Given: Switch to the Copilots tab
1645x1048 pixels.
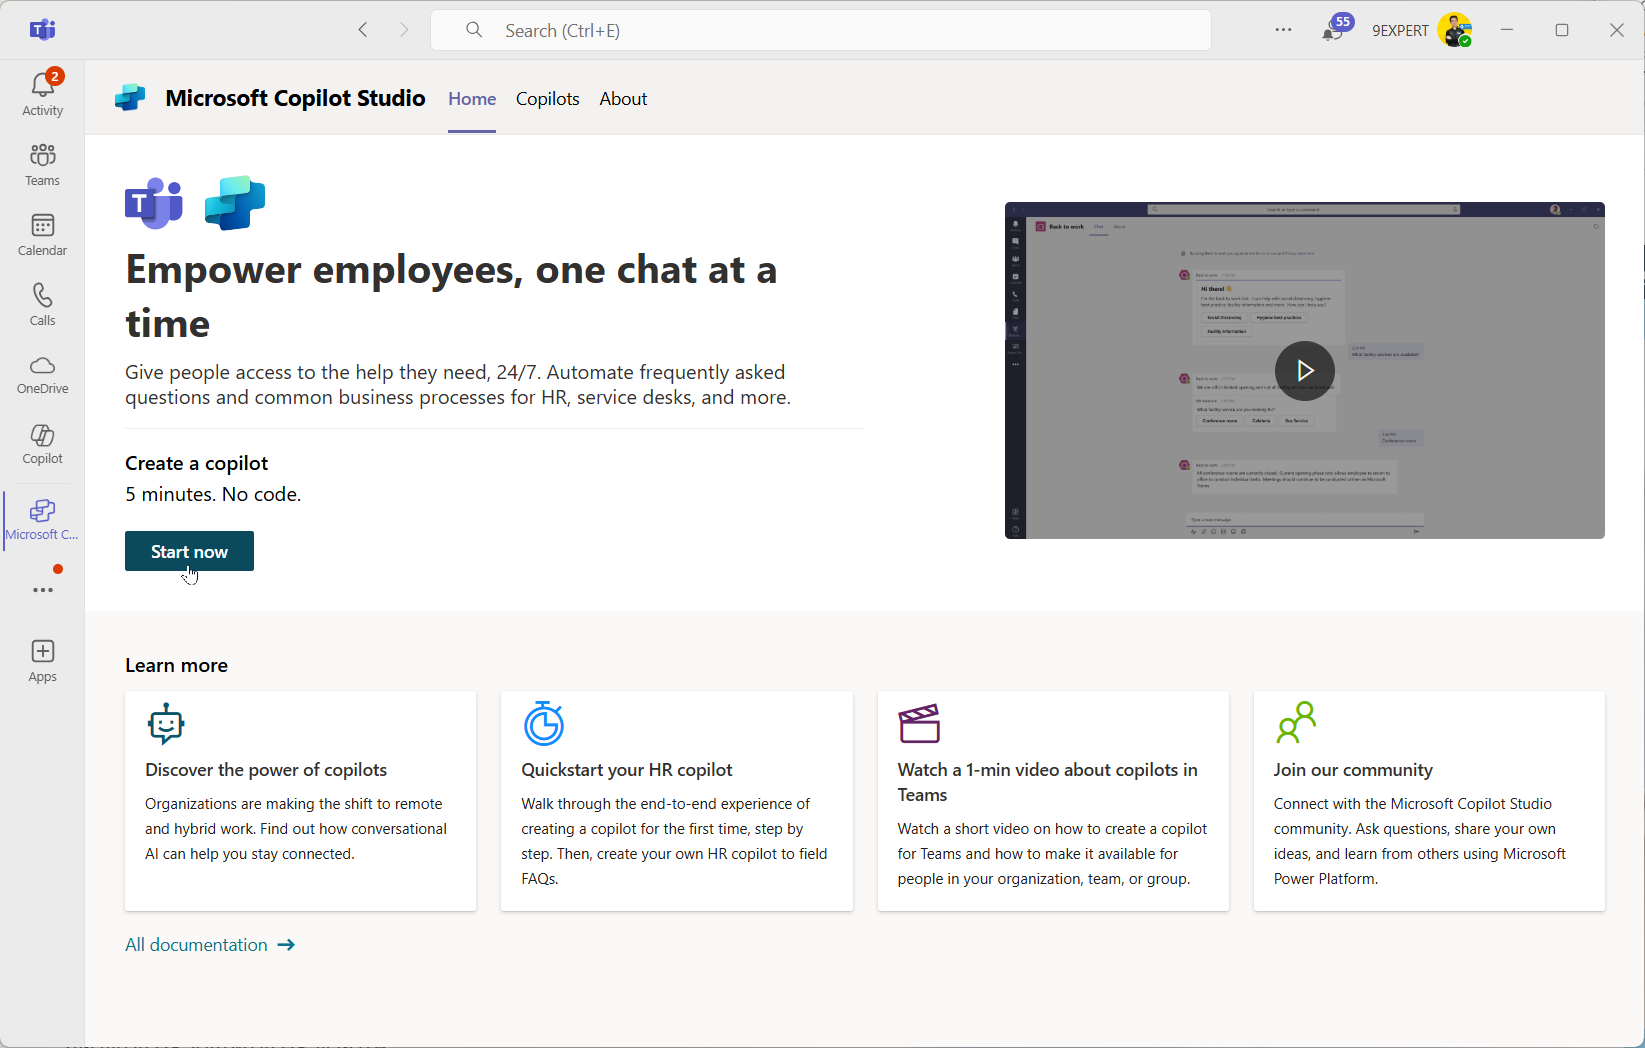Looking at the screenshot, I should coord(547,98).
